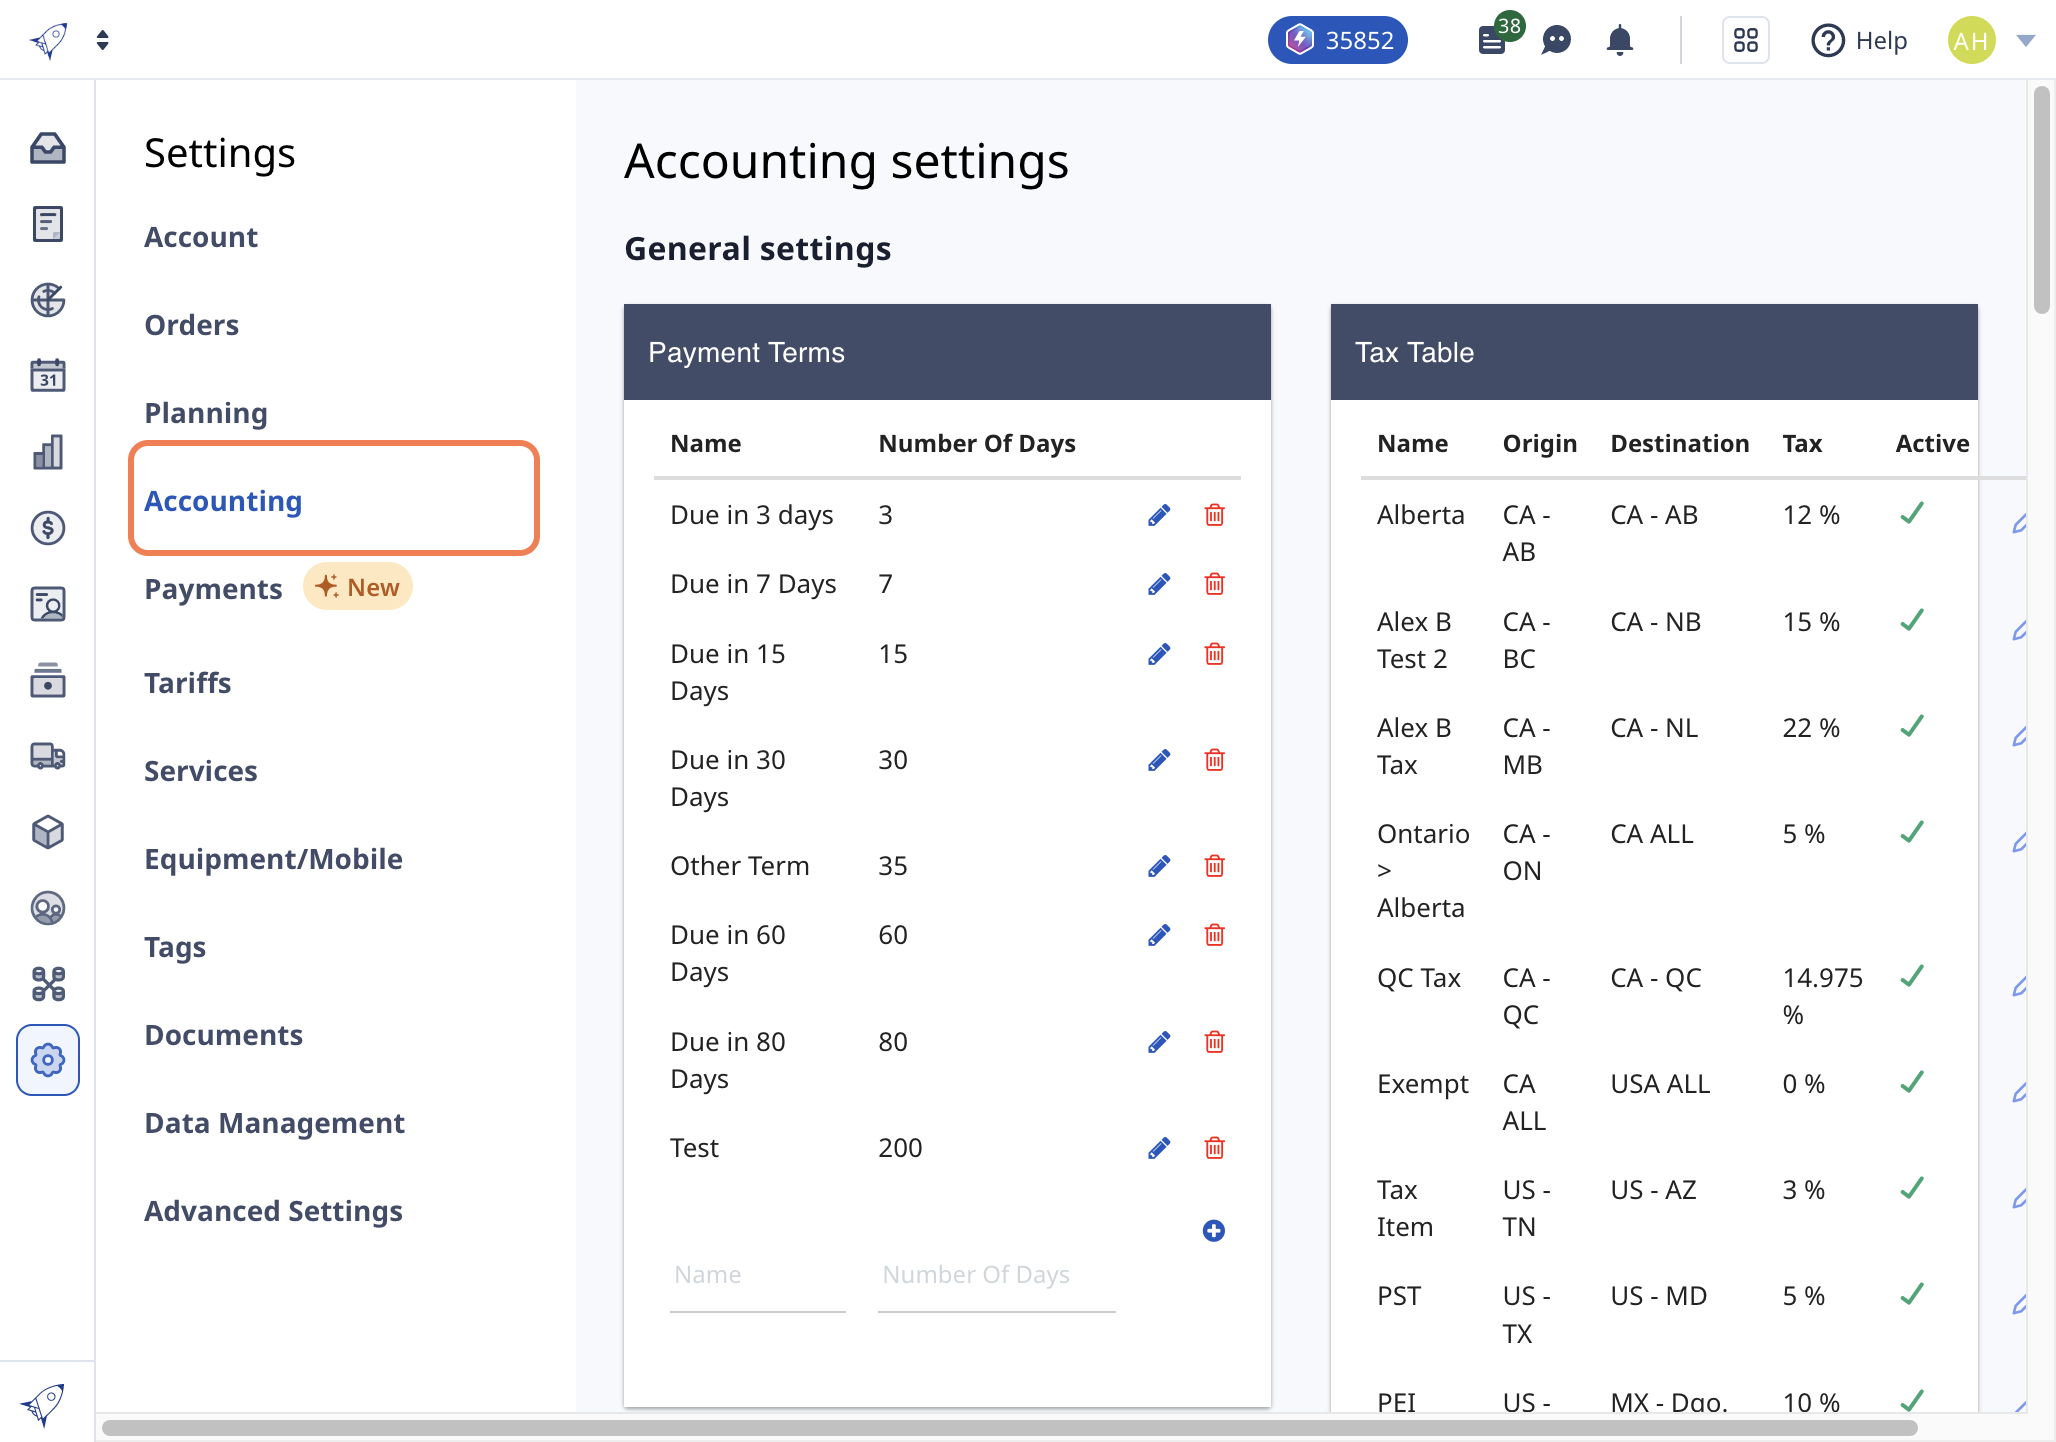Open the Orders section in sidebar
The width and height of the screenshot is (2056, 1442).
pyautogui.click(x=192, y=323)
